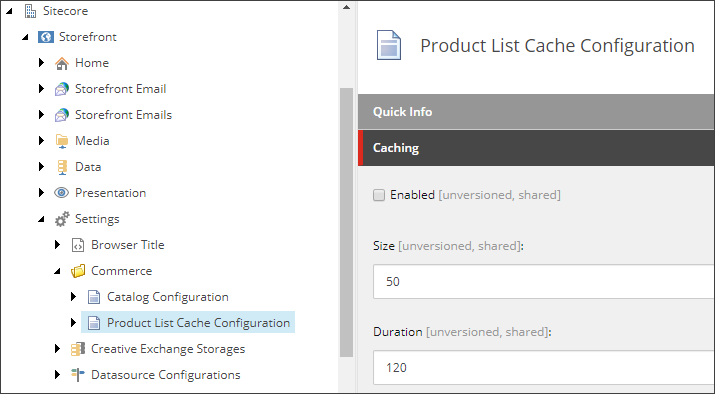715x394 pixels.
Task: Click the Settings gears icon
Action: [62, 219]
